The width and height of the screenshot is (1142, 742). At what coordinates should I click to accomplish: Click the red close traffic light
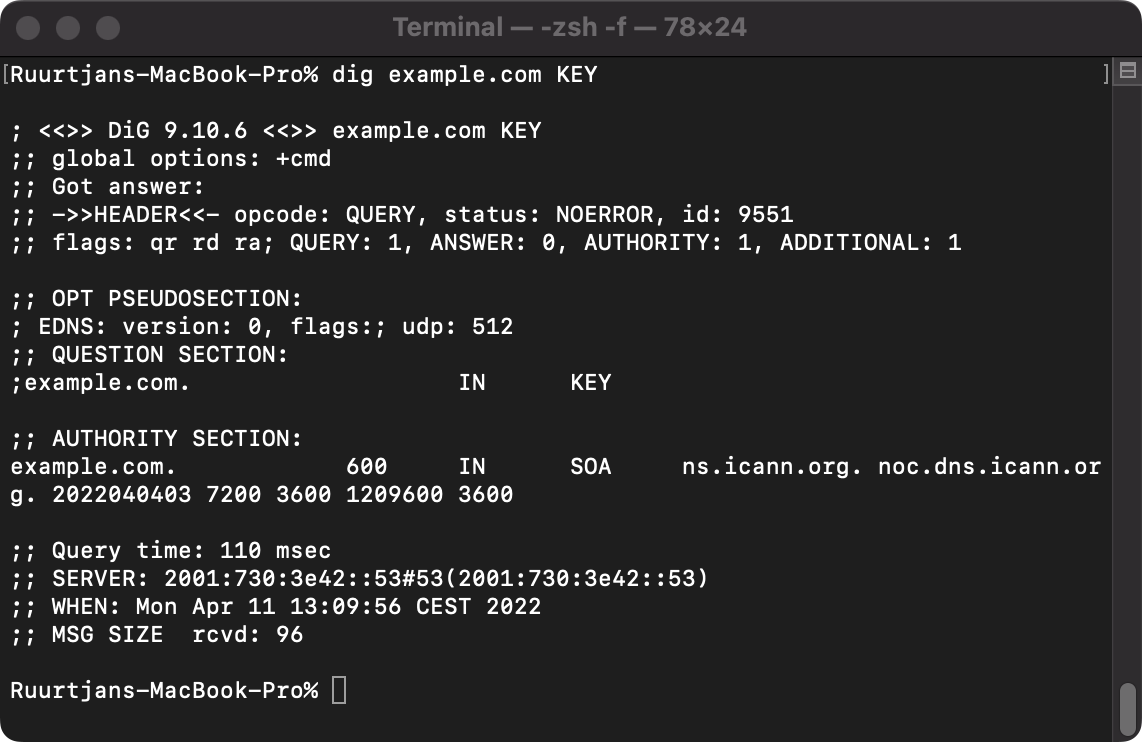[x=28, y=28]
